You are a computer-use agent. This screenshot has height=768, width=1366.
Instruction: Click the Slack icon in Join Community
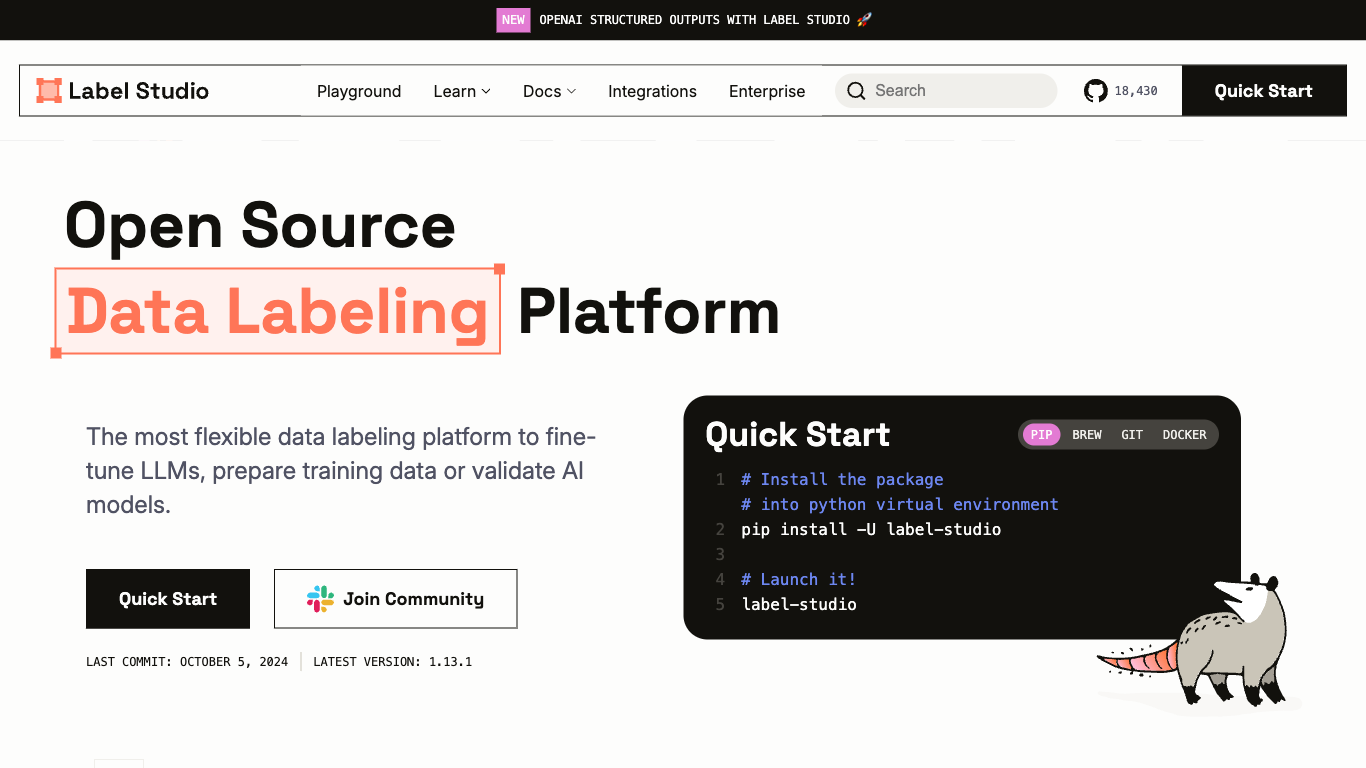(x=320, y=599)
